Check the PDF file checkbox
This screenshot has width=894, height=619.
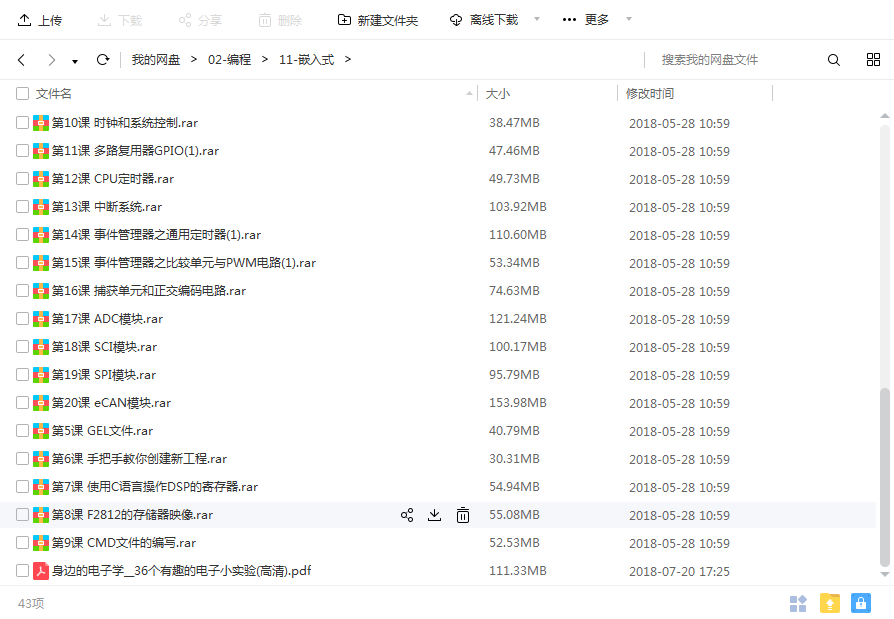22,571
